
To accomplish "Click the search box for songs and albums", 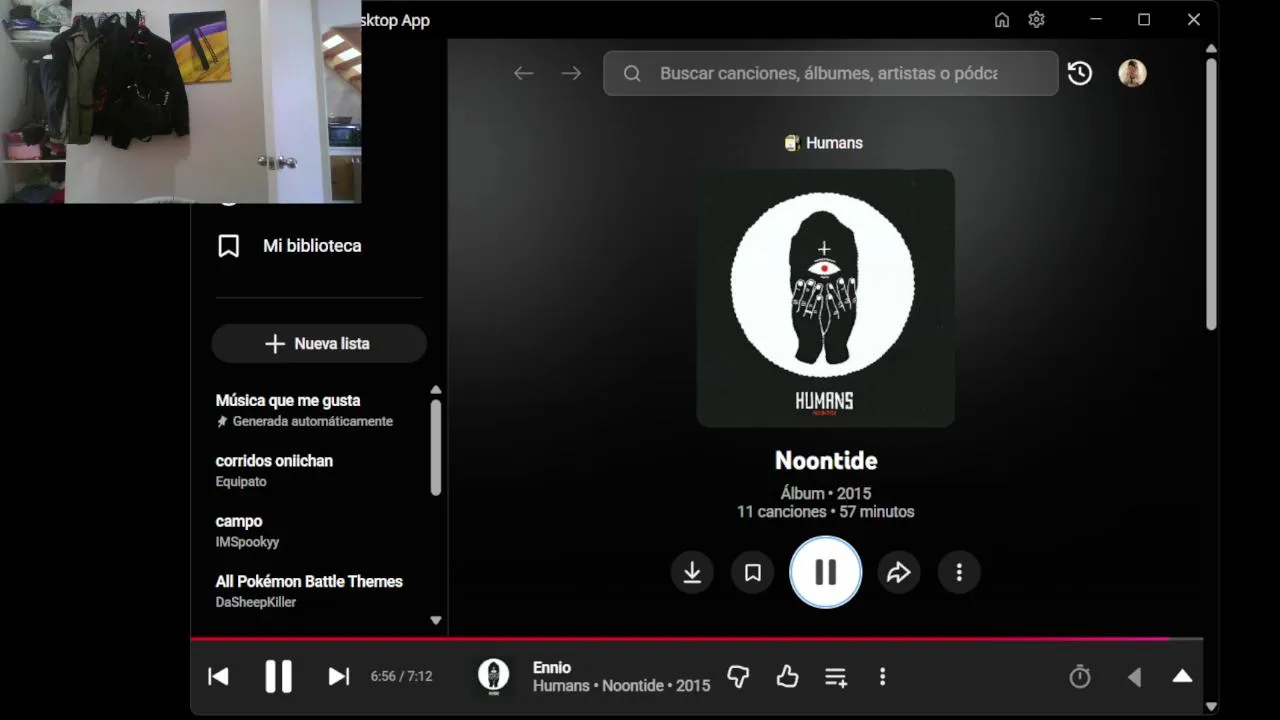I will point(830,73).
